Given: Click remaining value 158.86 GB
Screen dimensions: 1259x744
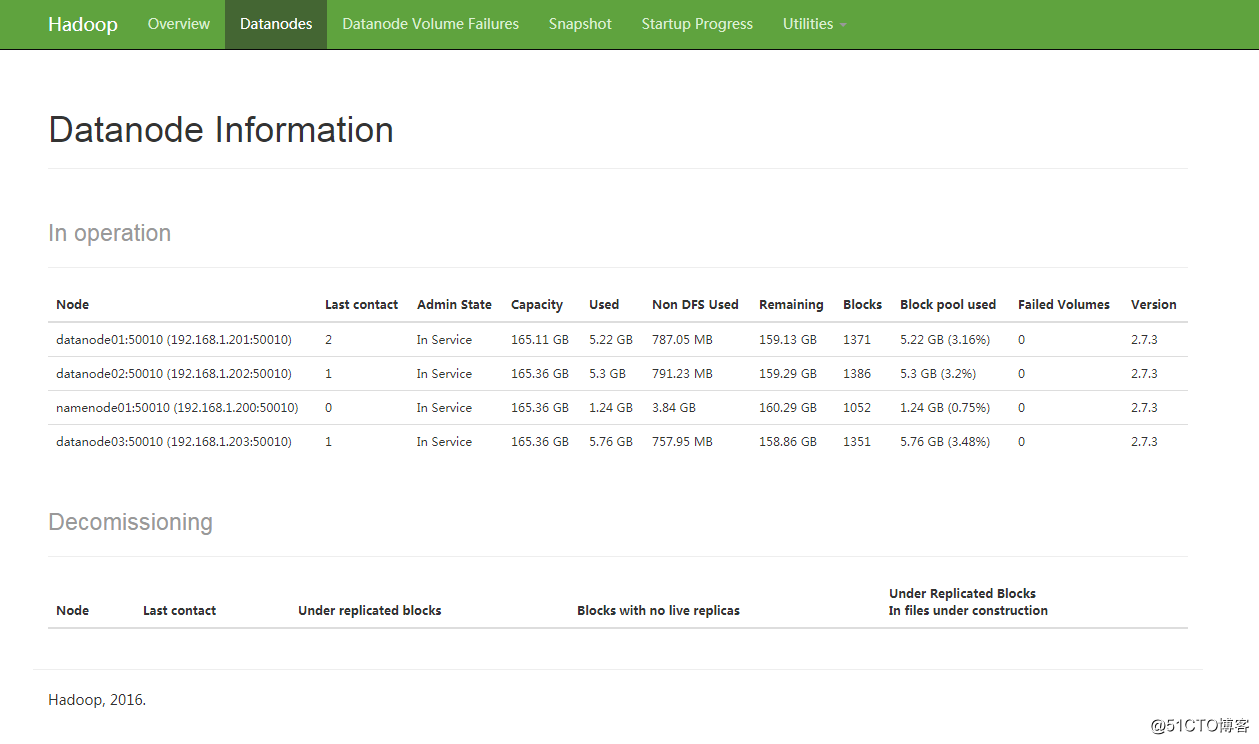Looking at the screenshot, I should tap(788, 442).
